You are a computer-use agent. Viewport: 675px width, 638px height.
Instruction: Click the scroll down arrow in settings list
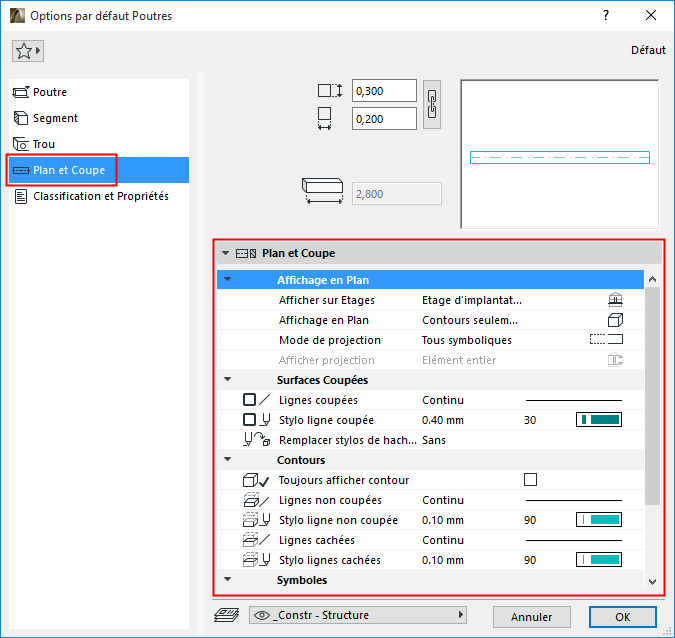pos(652,582)
